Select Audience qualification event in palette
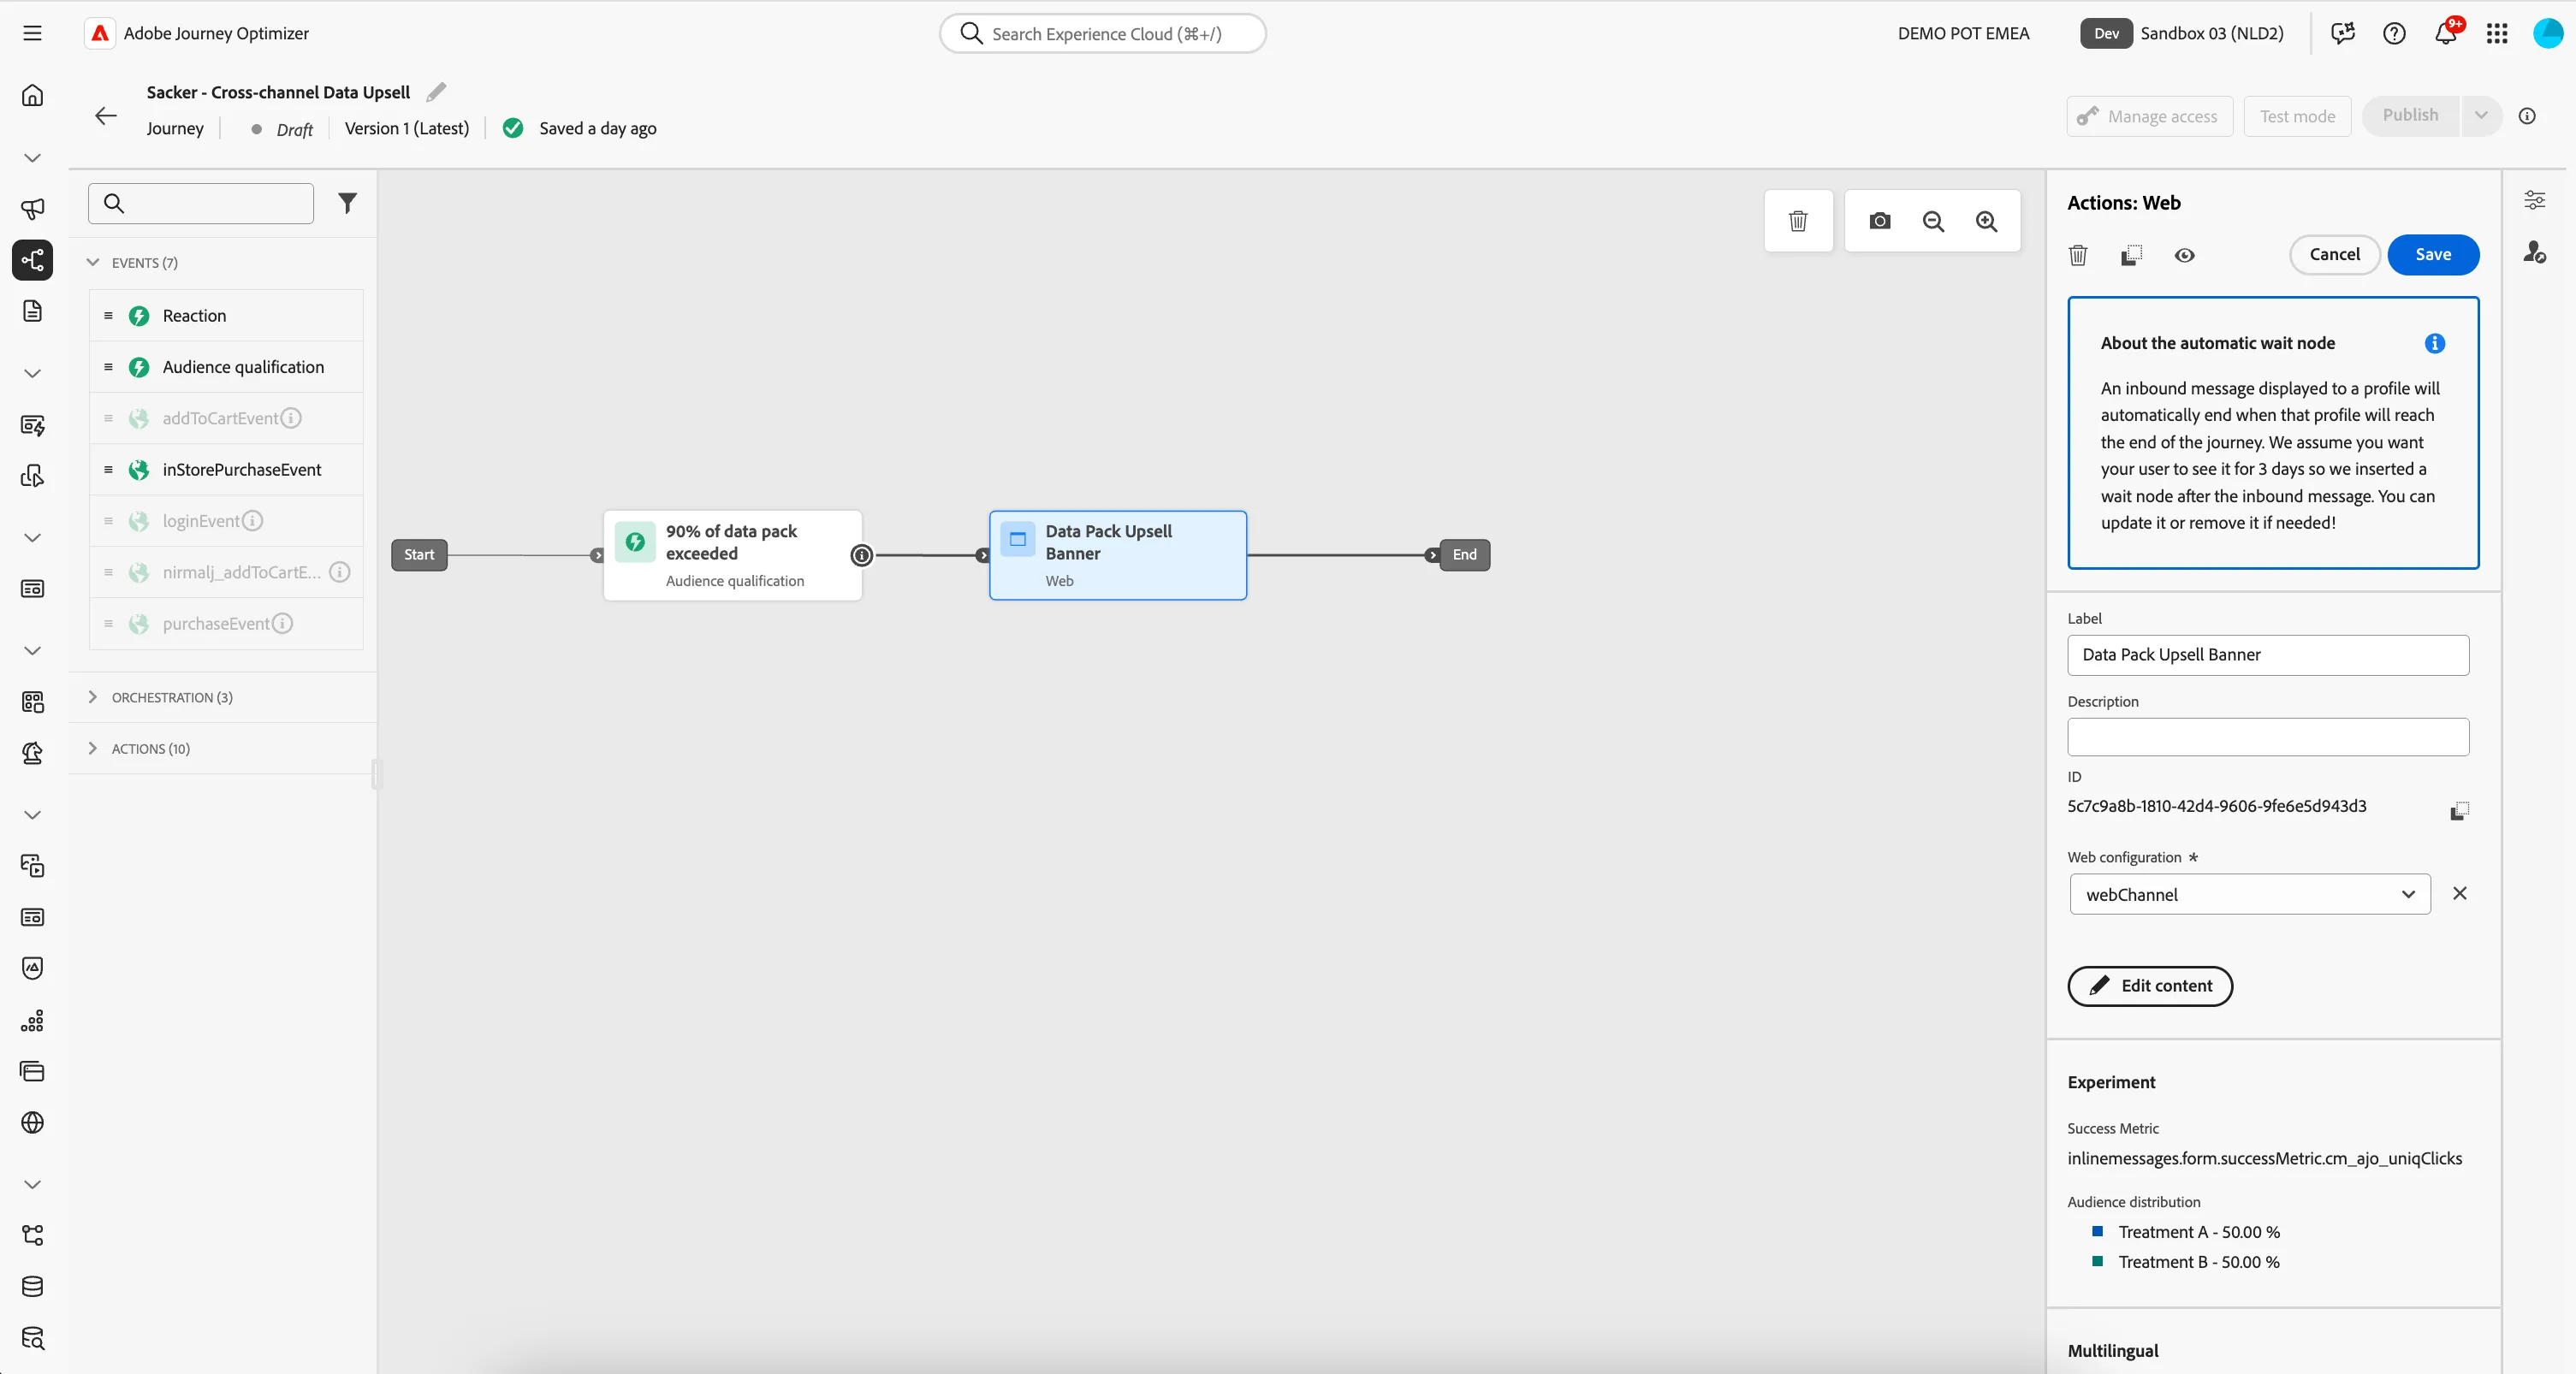The image size is (2576, 1374). tap(226, 367)
